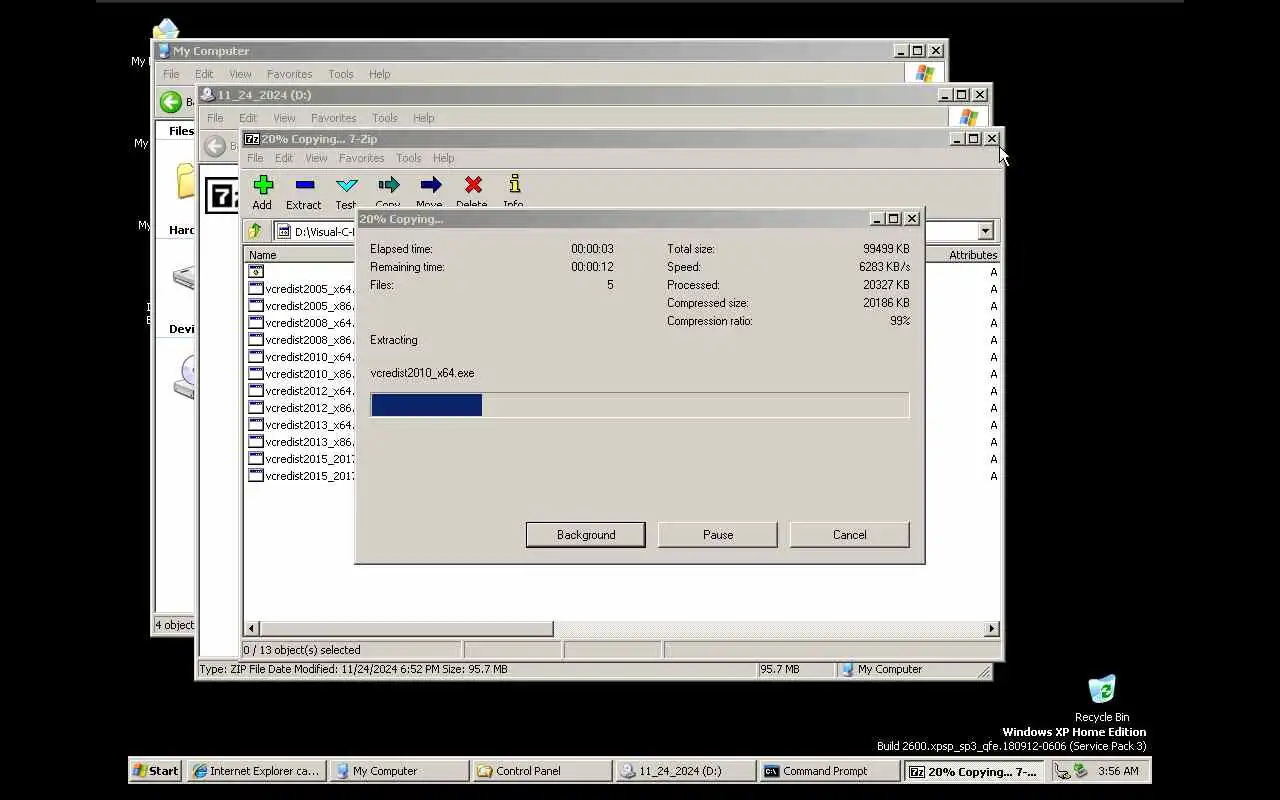Click the scroll-right arrow in 7-Zip
This screenshot has width=1280, height=800.
tap(991, 629)
